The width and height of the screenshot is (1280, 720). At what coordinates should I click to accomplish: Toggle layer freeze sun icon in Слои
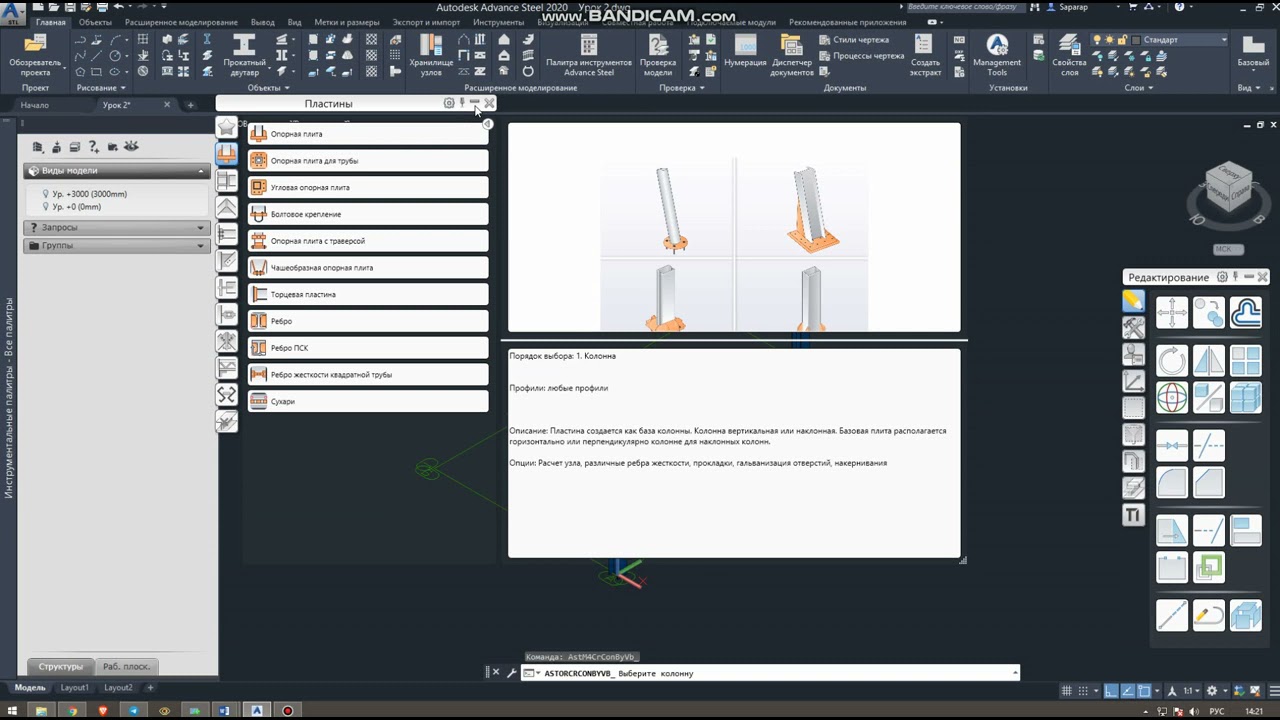[x=1109, y=40]
